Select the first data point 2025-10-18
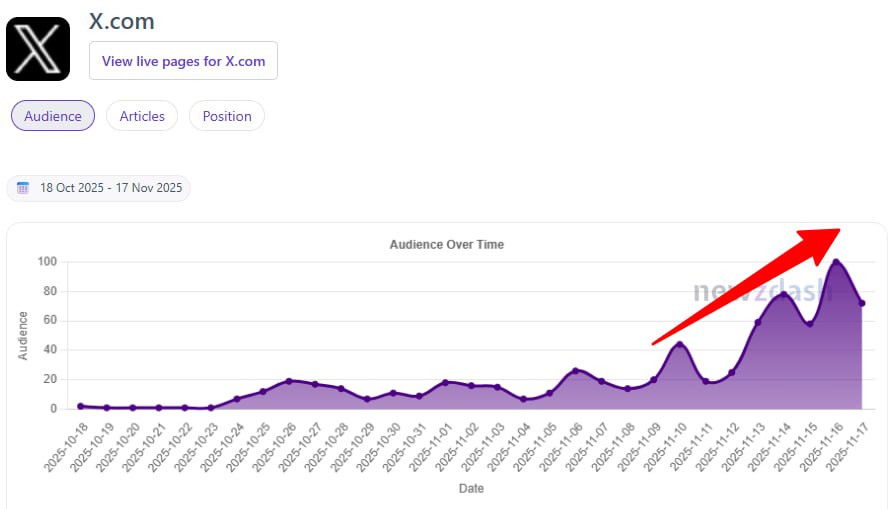This screenshot has height=509, width=890. [81, 406]
